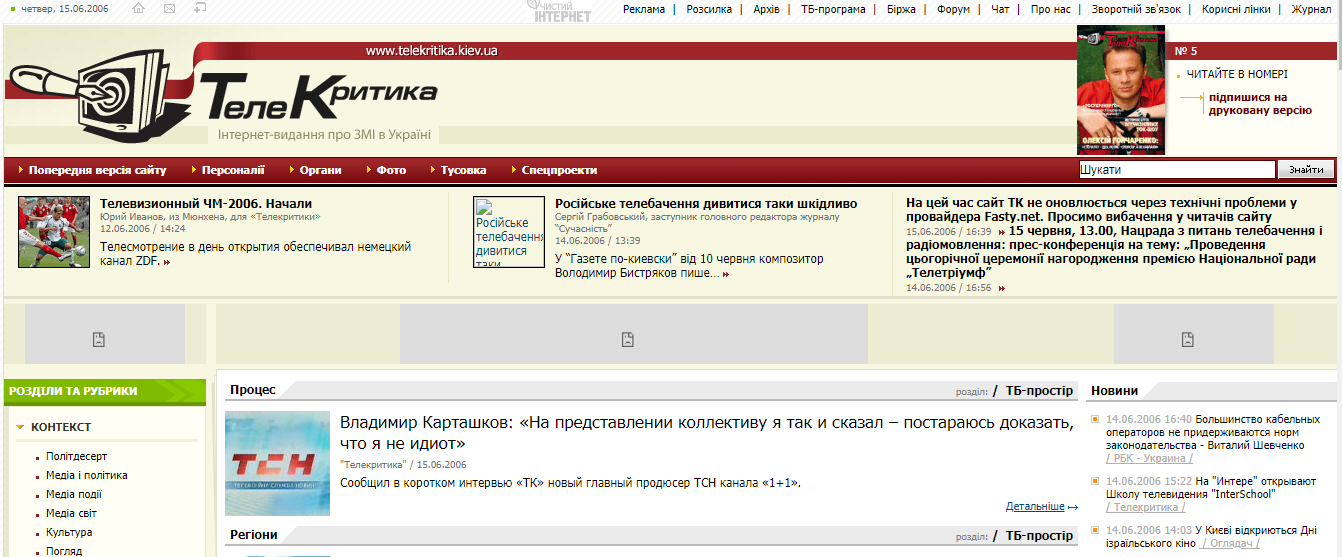Open Погляд in the sidebar

tap(64, 550)
